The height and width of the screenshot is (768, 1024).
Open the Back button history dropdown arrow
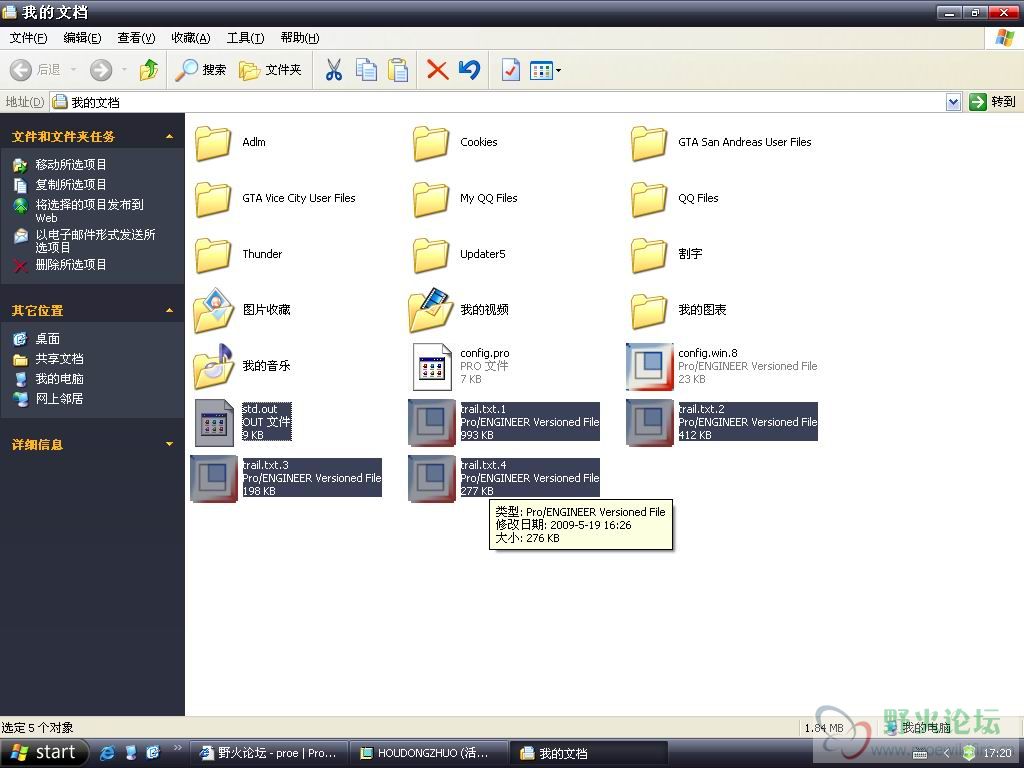tap(73, 70)
